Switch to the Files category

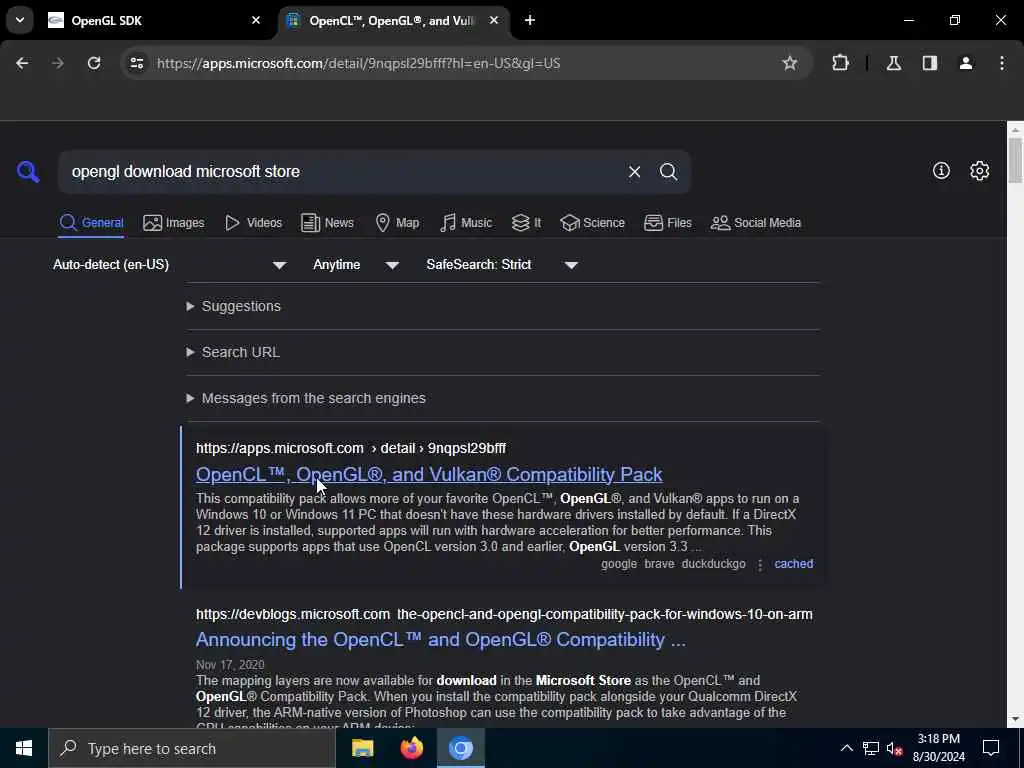click(x=667, y=223)
